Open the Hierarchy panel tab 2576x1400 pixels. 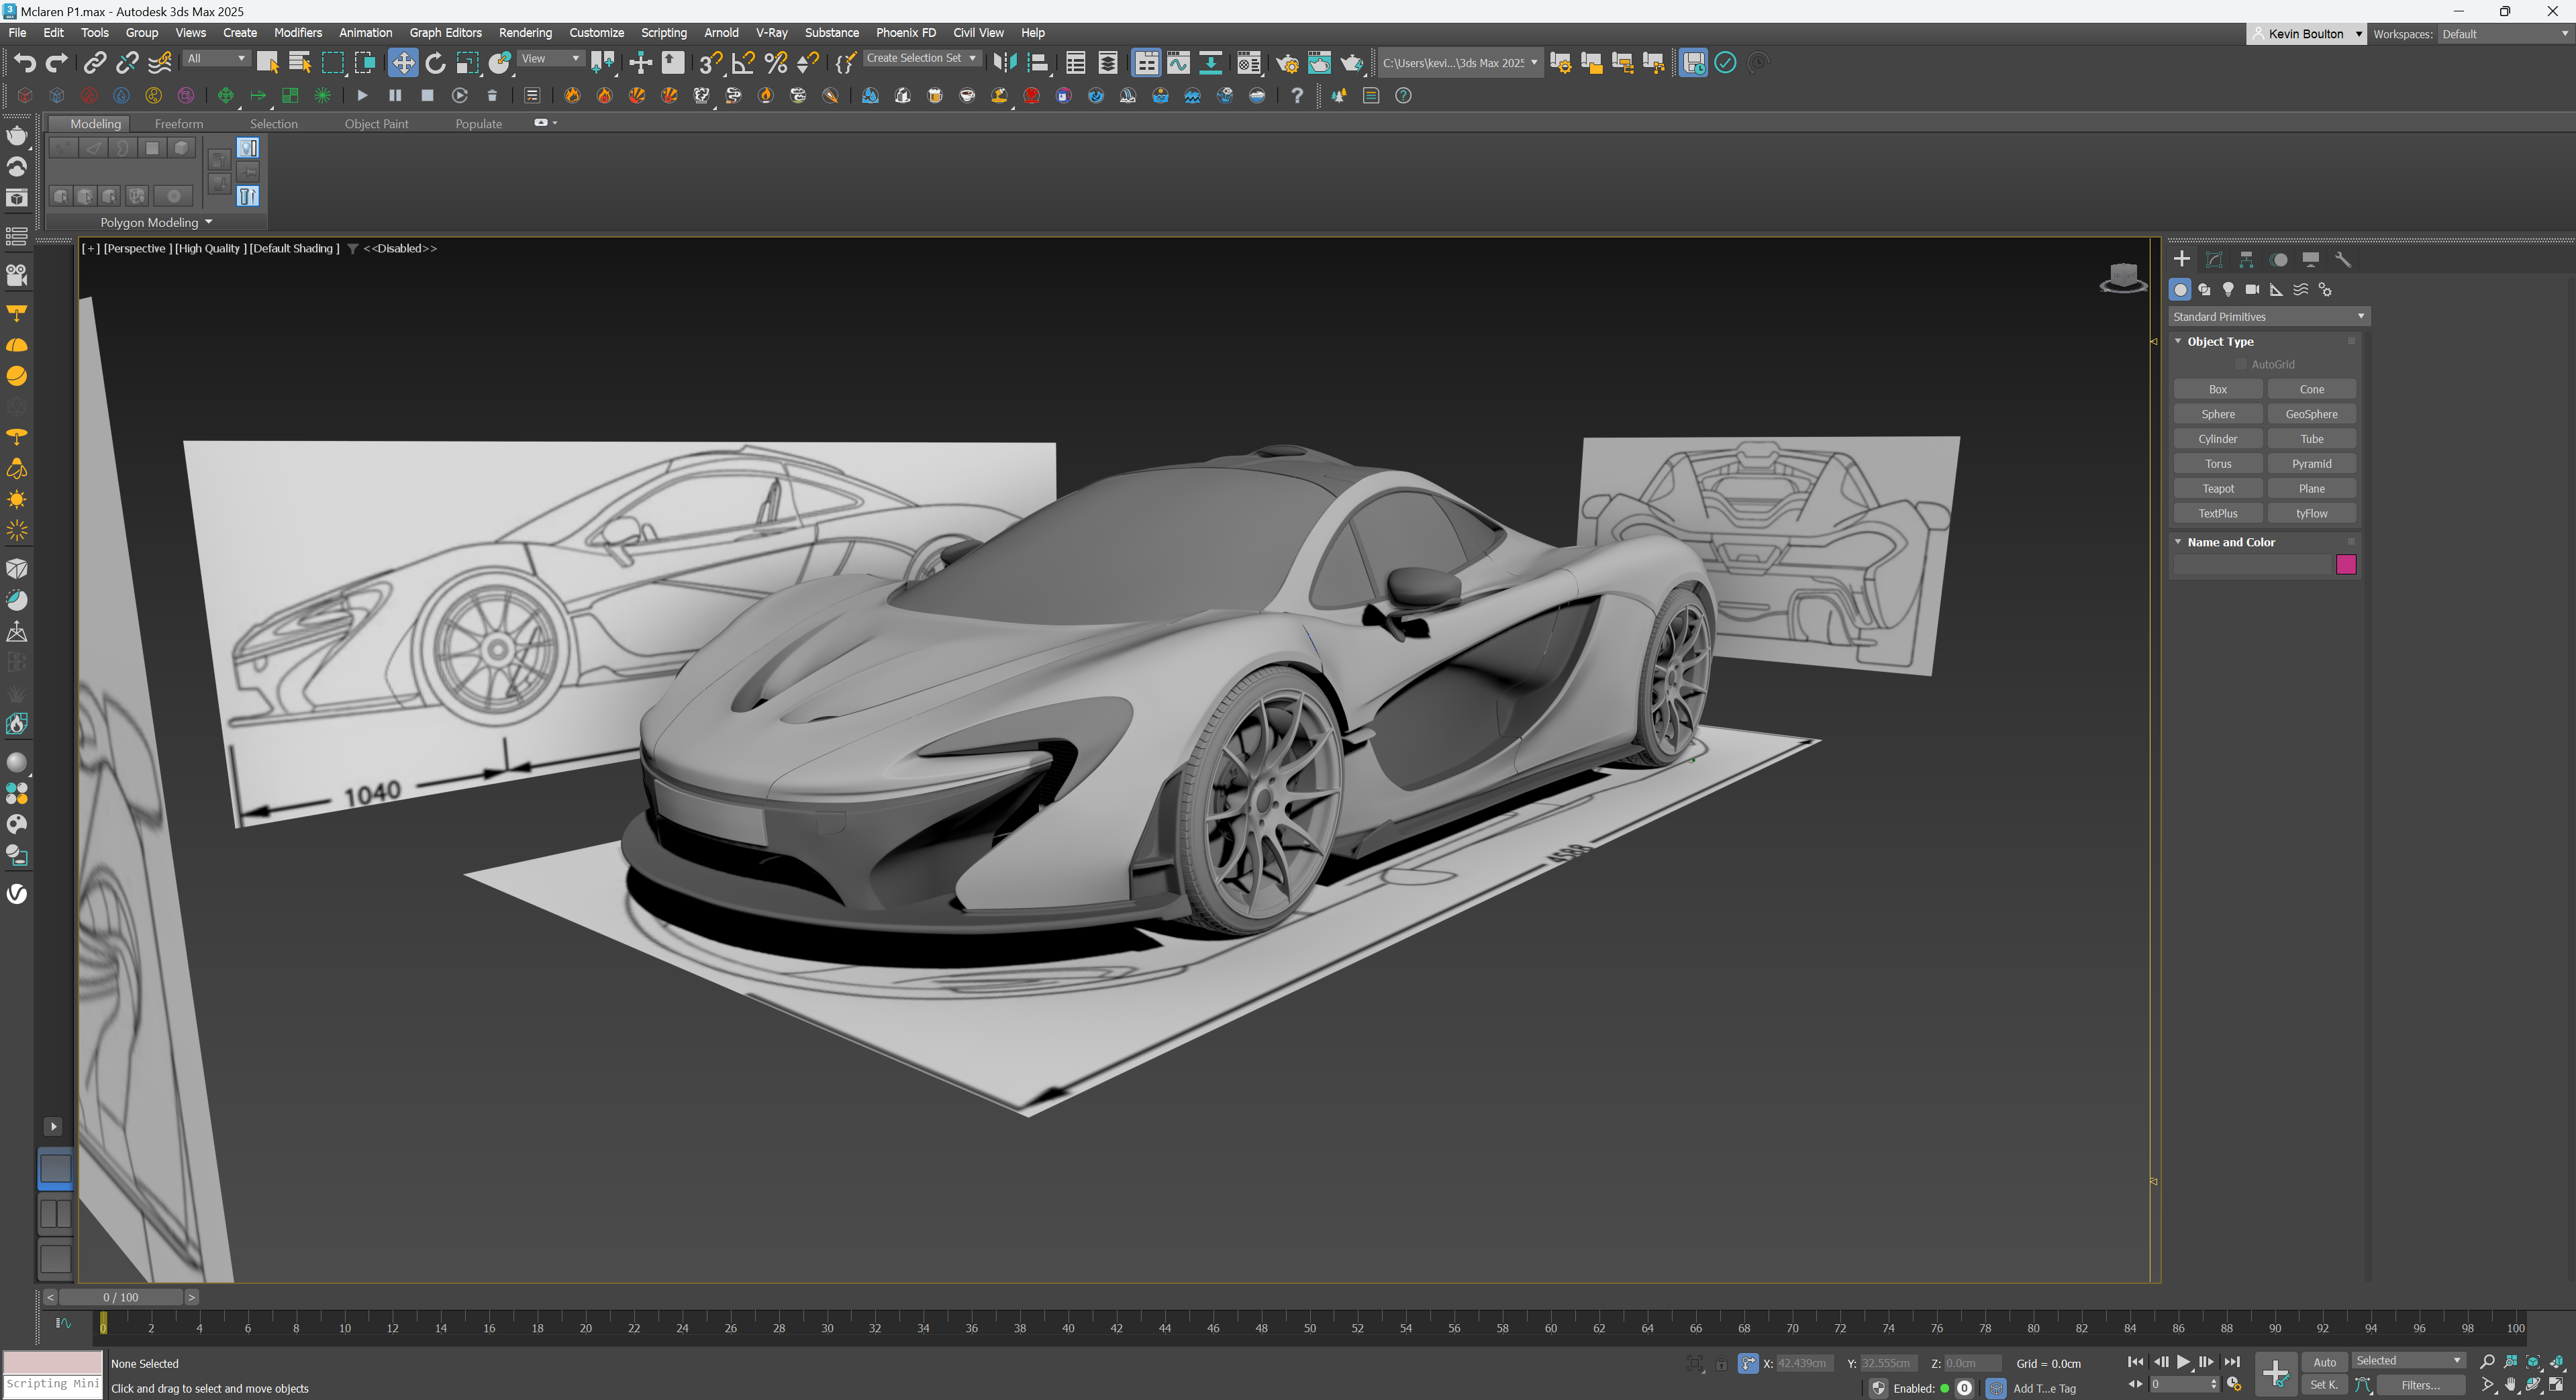point(2246,260)
